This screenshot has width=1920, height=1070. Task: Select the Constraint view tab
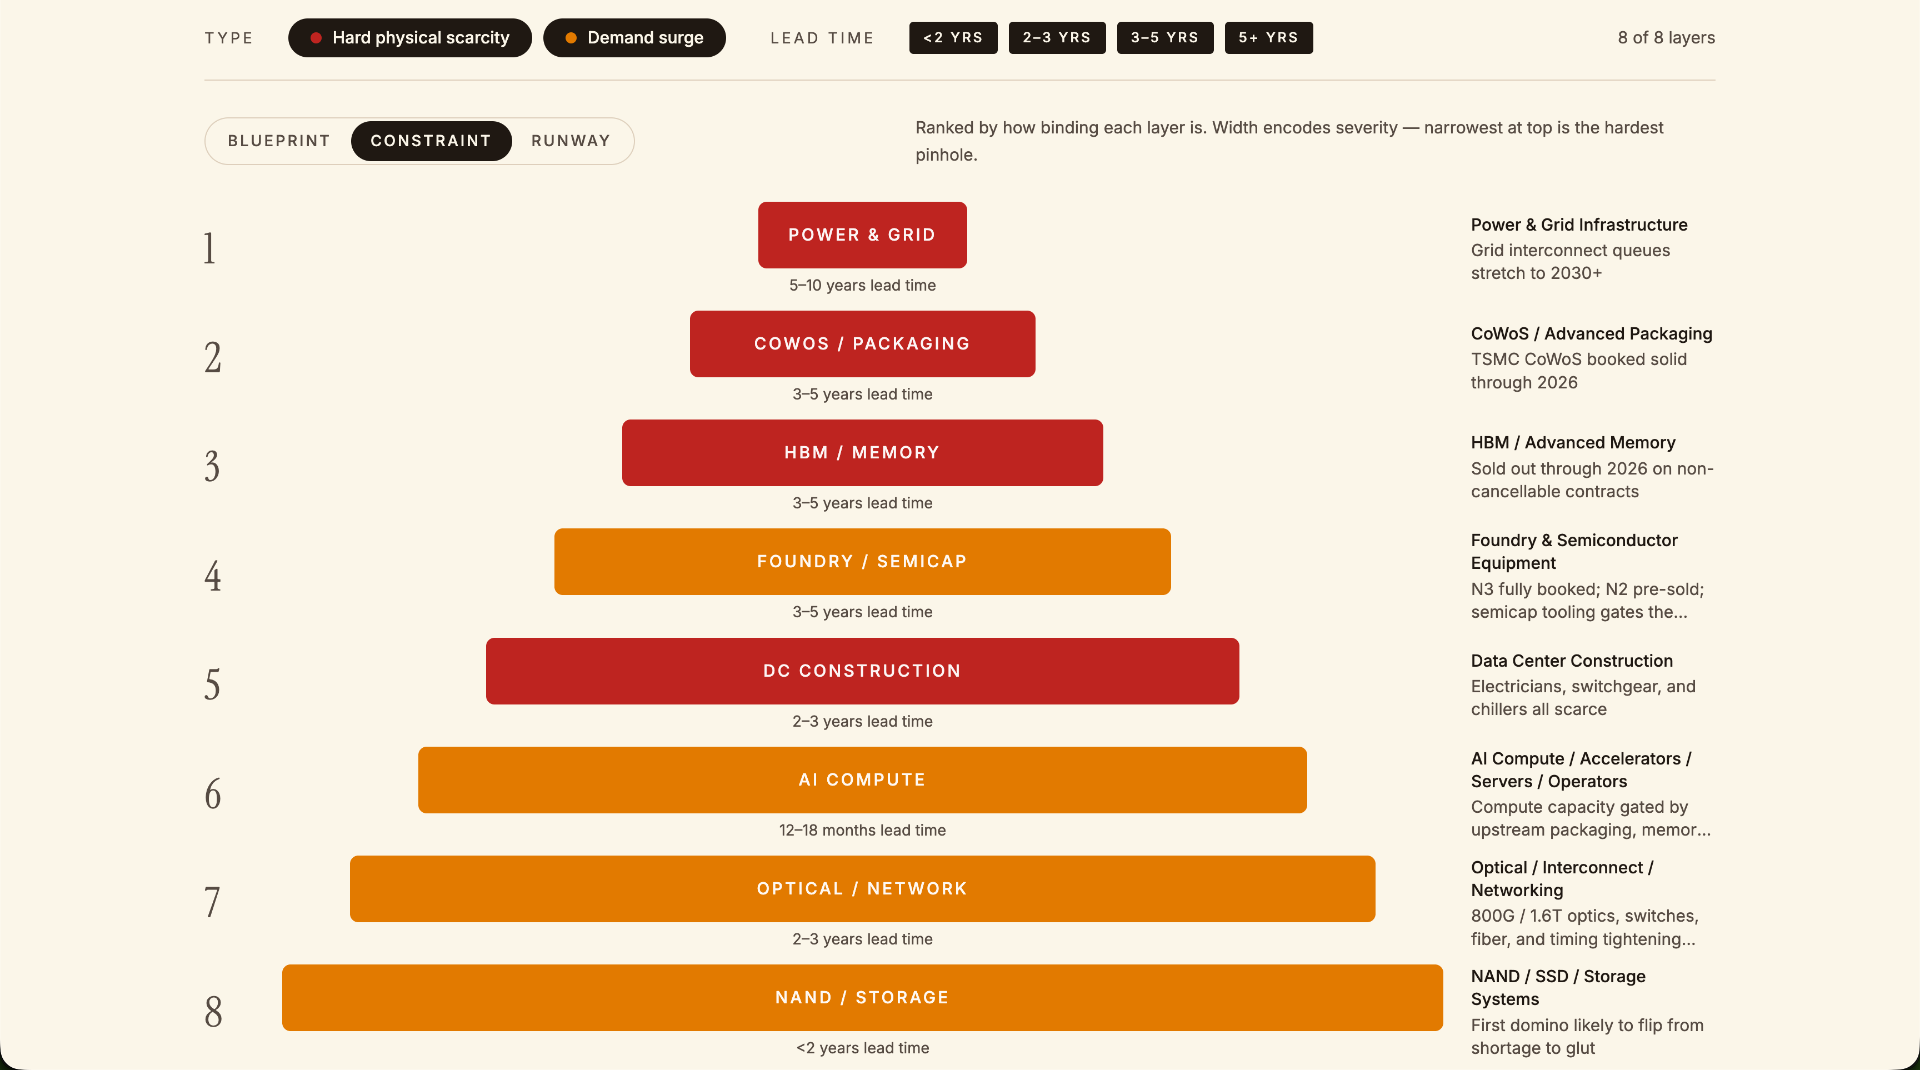pyautogui.click(x=431, y=141)
